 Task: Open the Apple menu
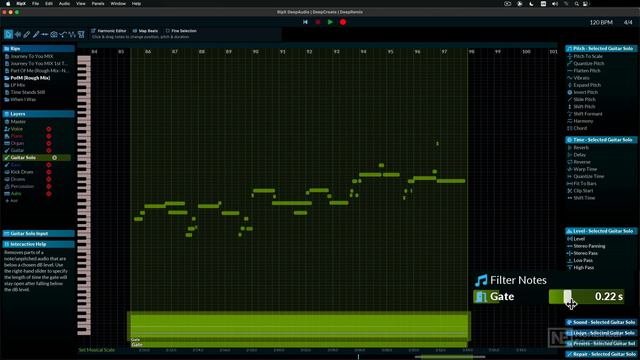[8, 4]
